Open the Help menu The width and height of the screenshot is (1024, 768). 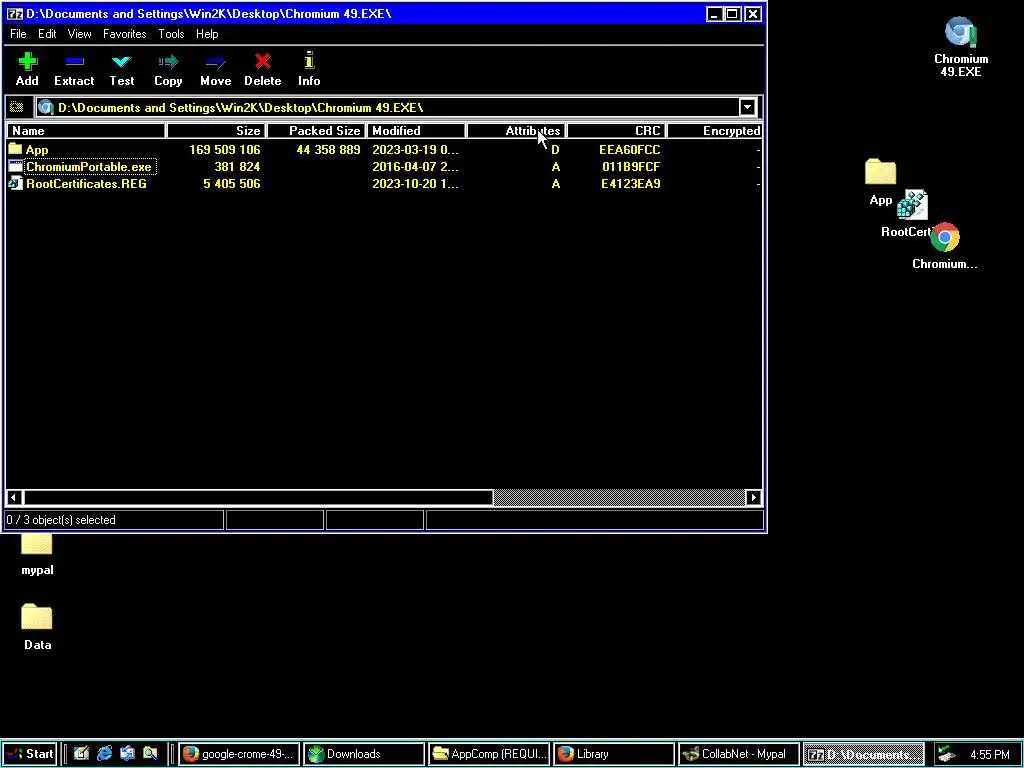[207, 34]
